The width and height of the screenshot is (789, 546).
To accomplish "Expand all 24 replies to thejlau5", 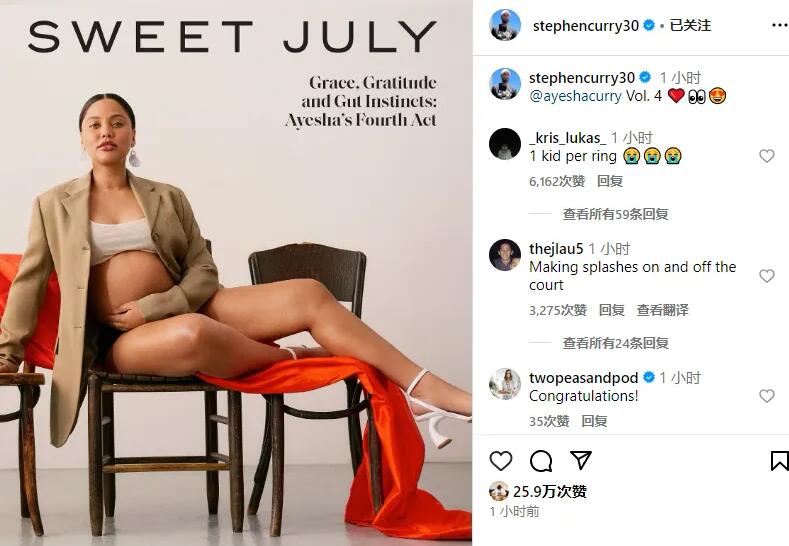I will pyautogui.click(x=615, y=343).
